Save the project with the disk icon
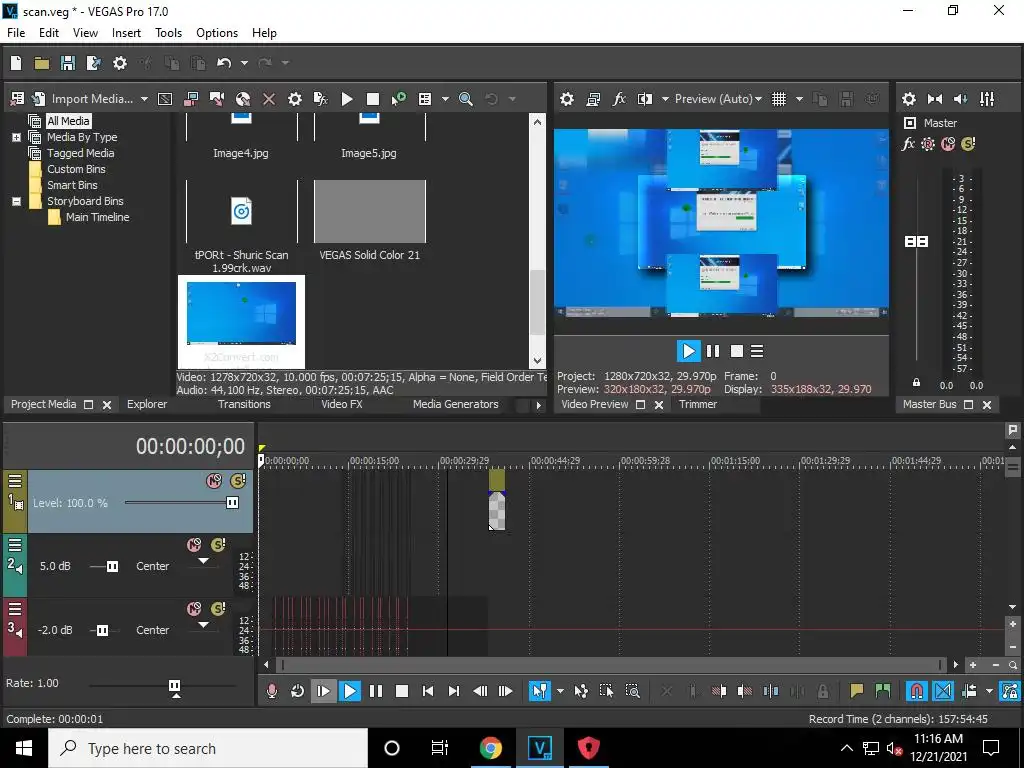Viewport: 1024px width, 768px height. pos(68,63)
